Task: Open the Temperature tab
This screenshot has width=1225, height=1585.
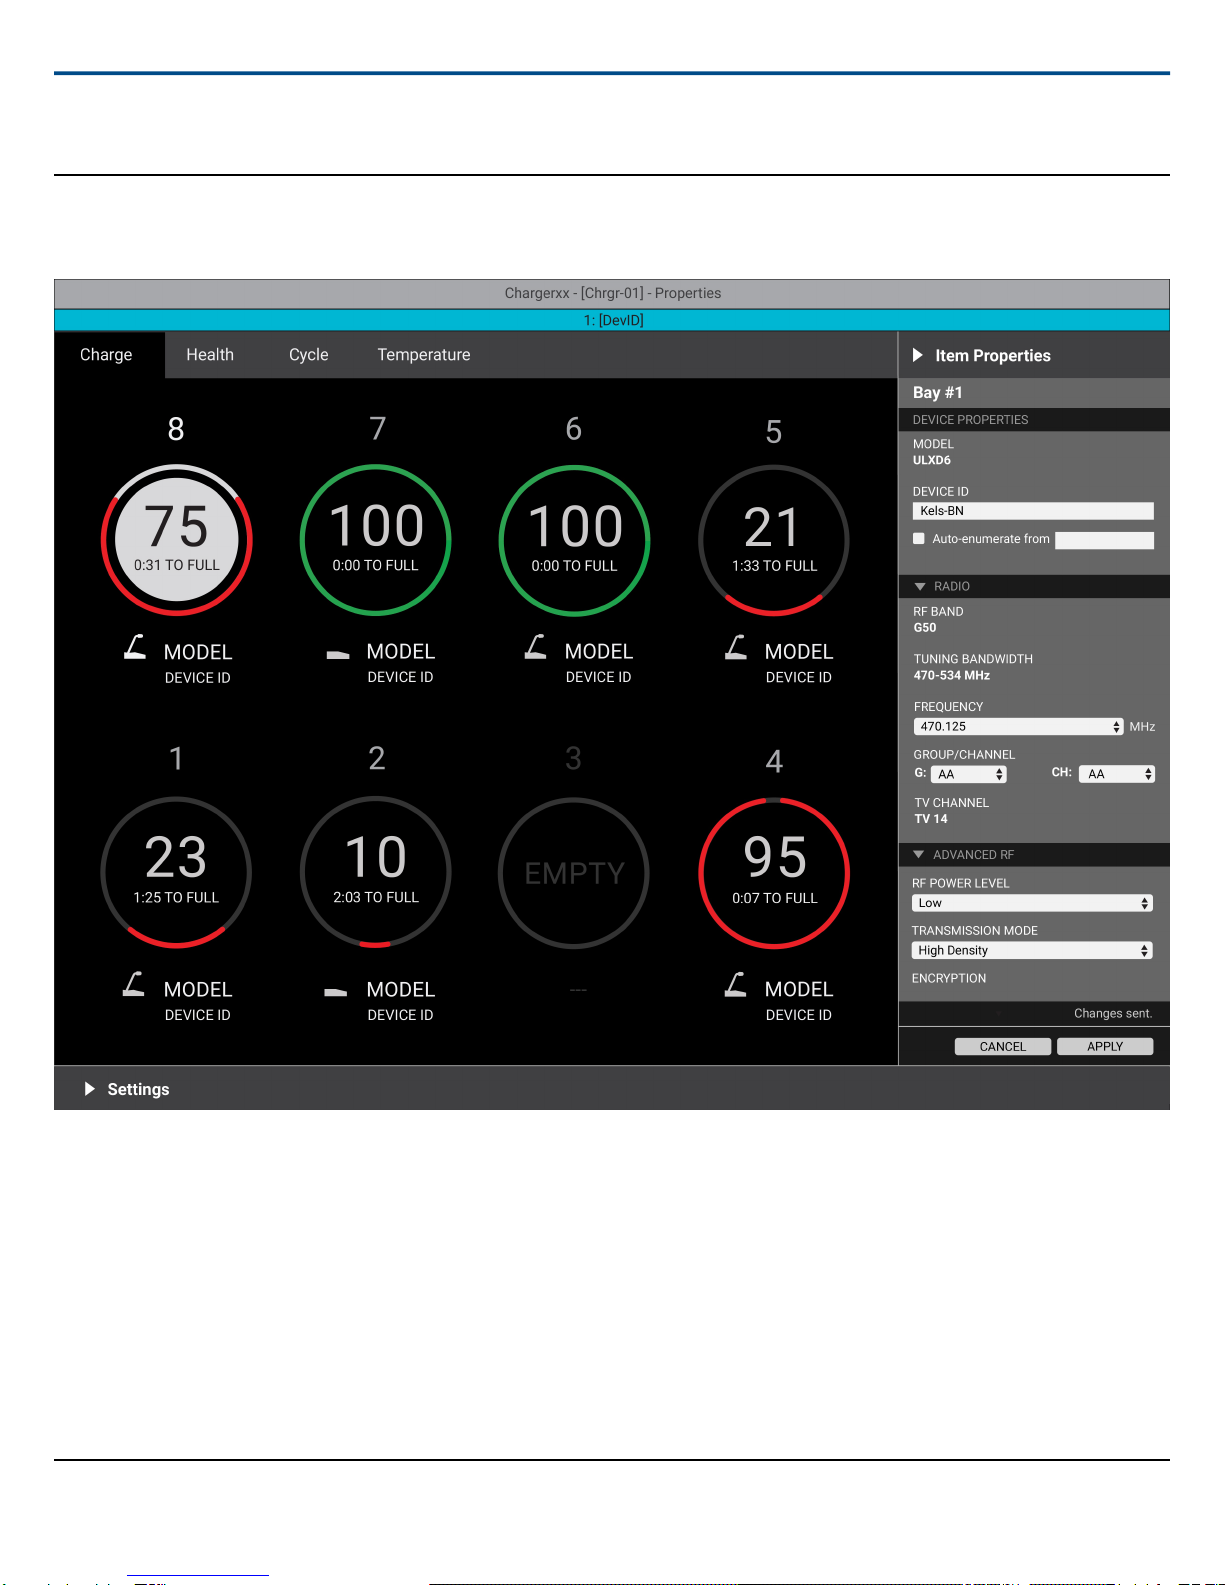Action: tap(424, 355)
